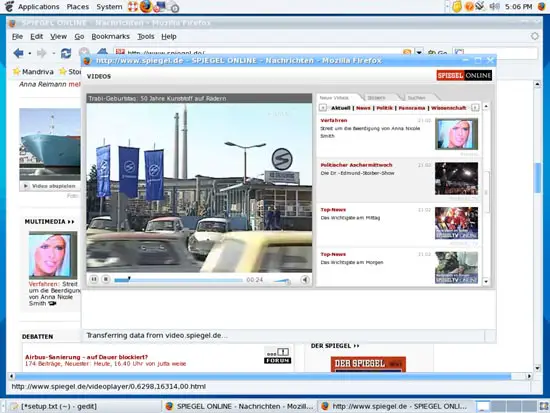
Task: Click the search engine icon in search box
Action: click(x=459, y=53)
